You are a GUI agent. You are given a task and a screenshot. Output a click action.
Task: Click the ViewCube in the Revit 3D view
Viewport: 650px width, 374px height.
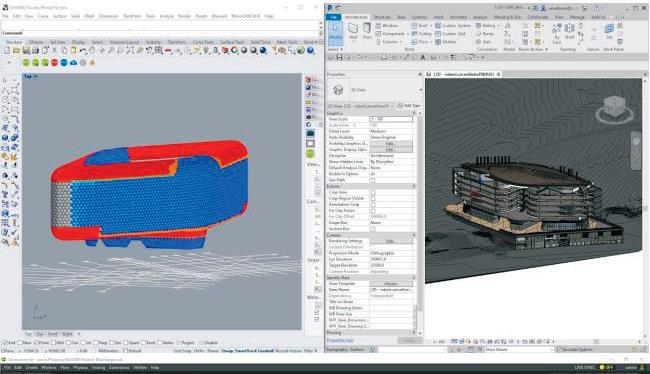pyautogui.click(x=614, y=109)
